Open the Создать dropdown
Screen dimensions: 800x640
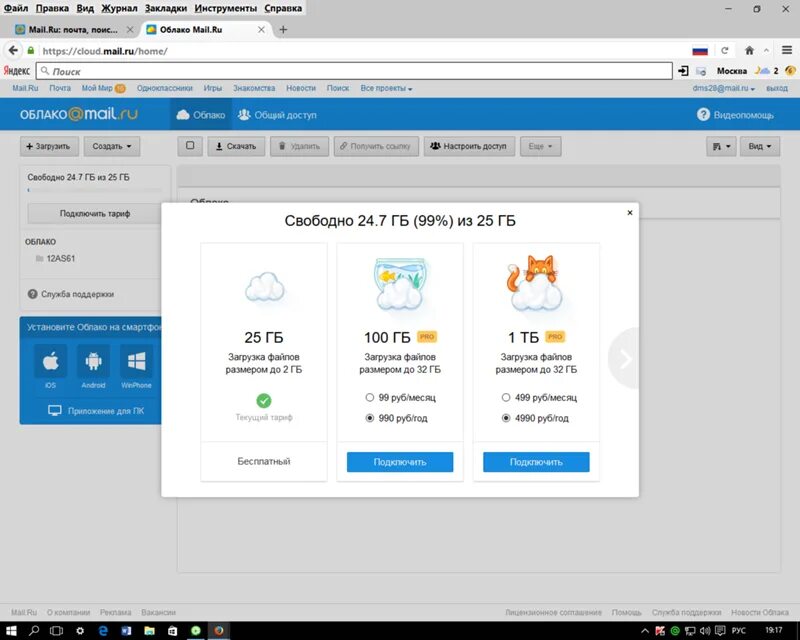(112, 146)
